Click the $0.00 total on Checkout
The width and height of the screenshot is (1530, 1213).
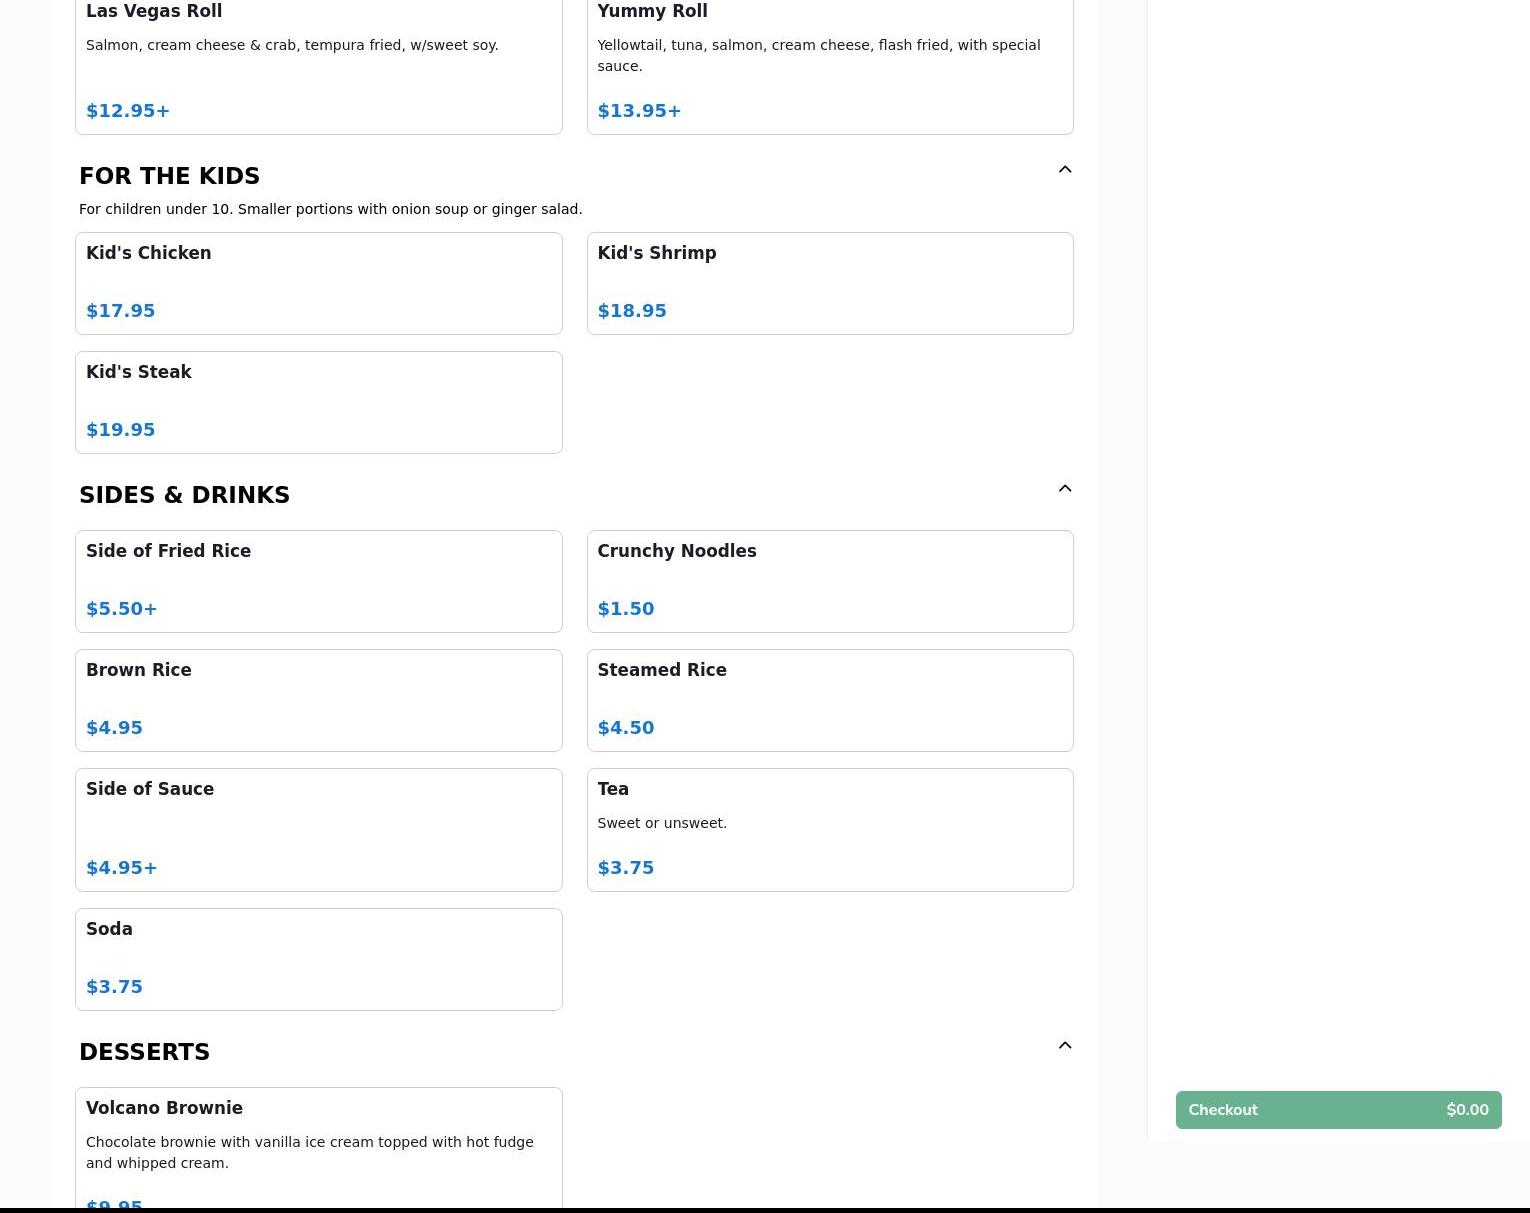coord(1467,1110)
